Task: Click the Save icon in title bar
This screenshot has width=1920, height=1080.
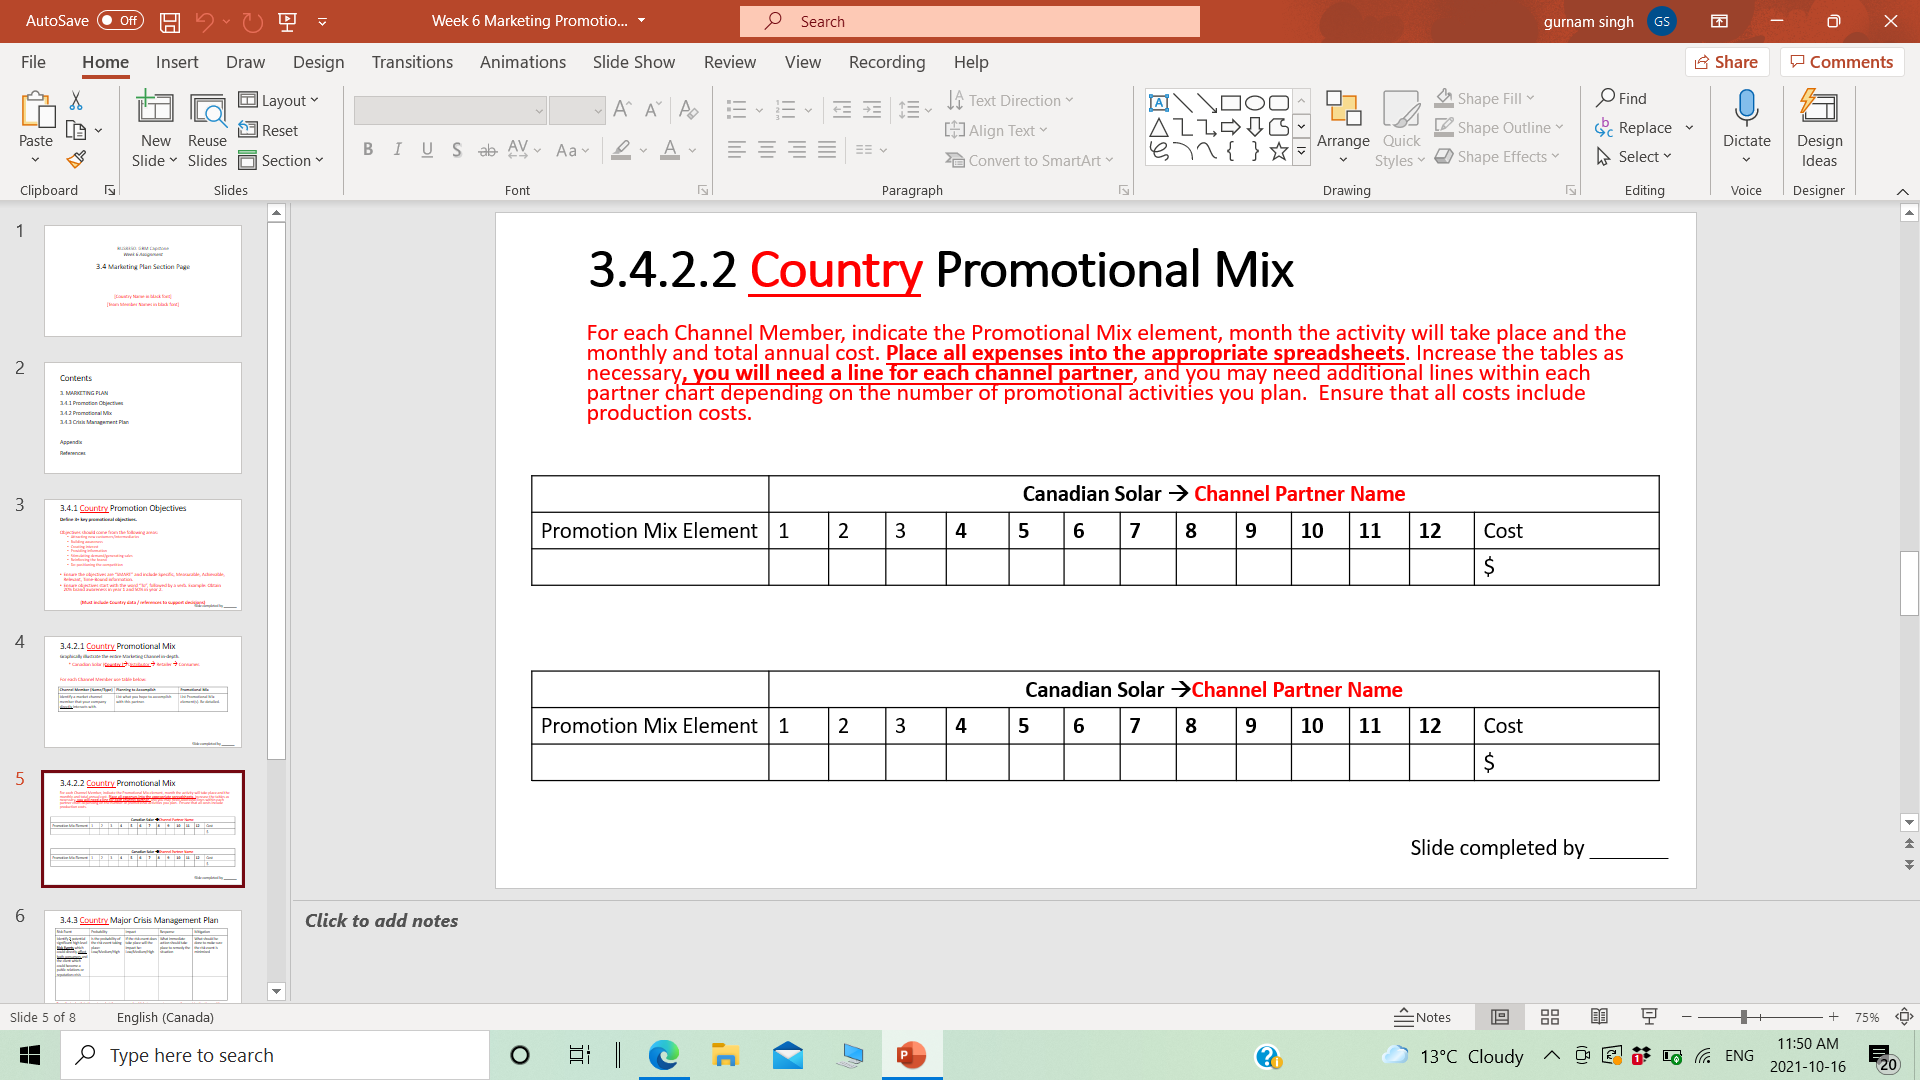Action: tap(170, 21)
